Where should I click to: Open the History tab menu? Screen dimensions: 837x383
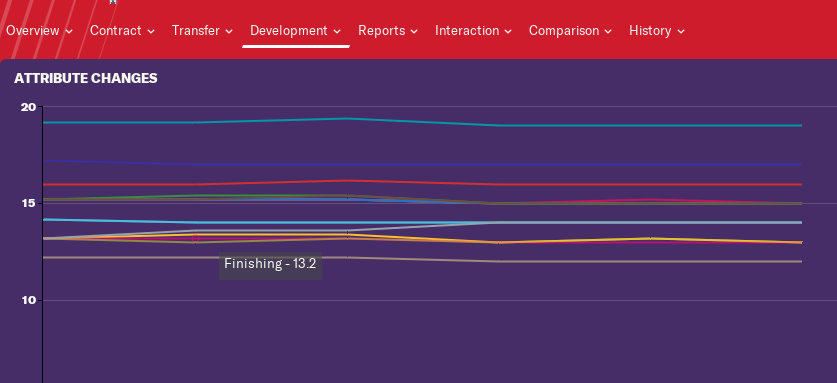pyautogui.click(x=657, y=31)
